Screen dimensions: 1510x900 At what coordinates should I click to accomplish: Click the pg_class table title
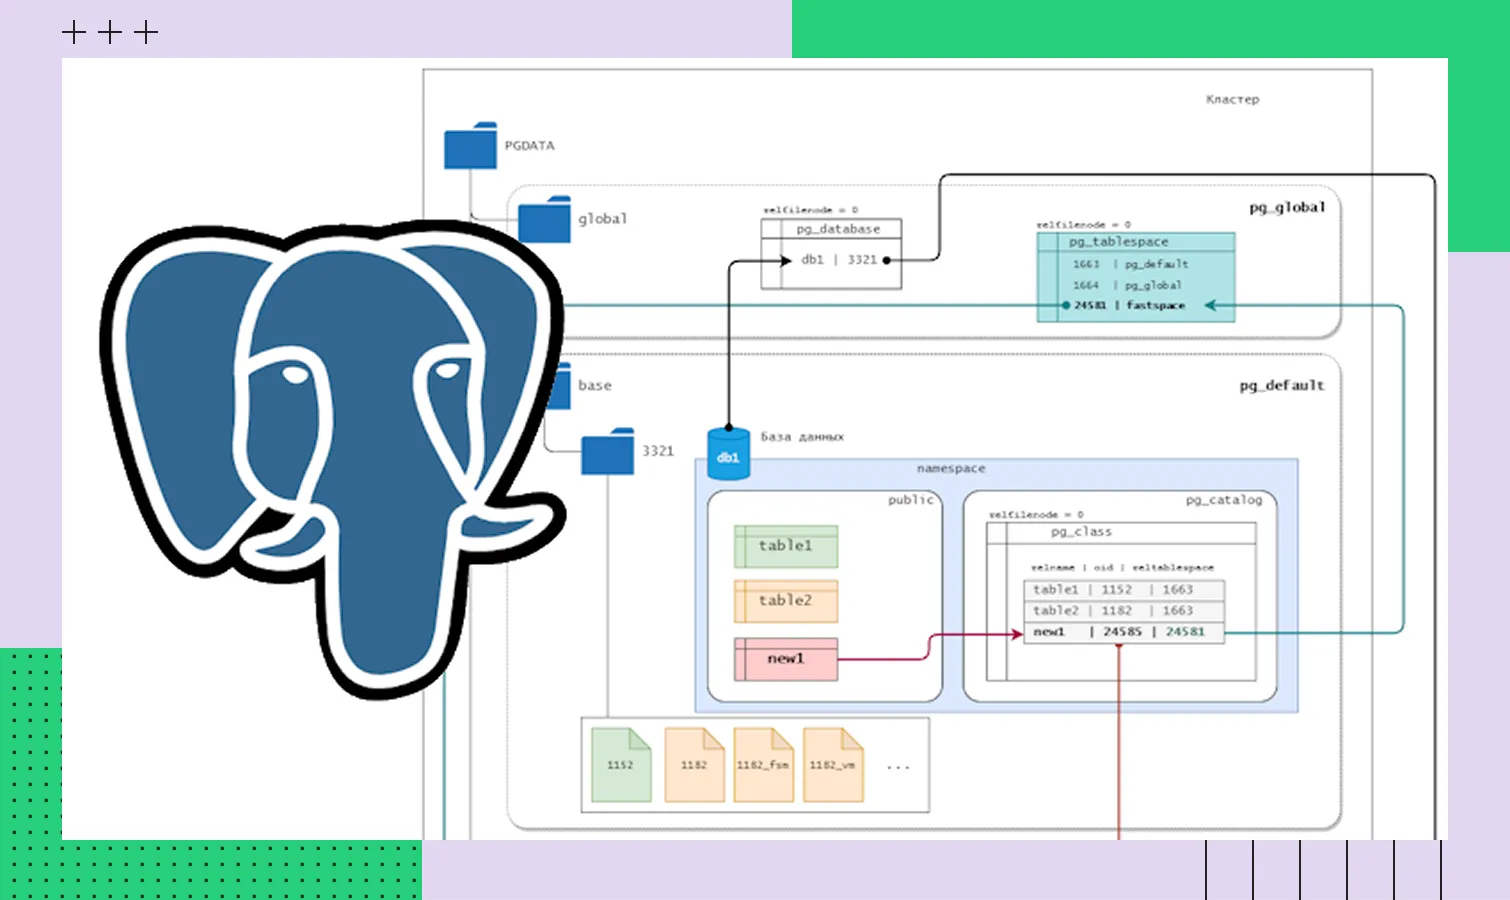1081,532
